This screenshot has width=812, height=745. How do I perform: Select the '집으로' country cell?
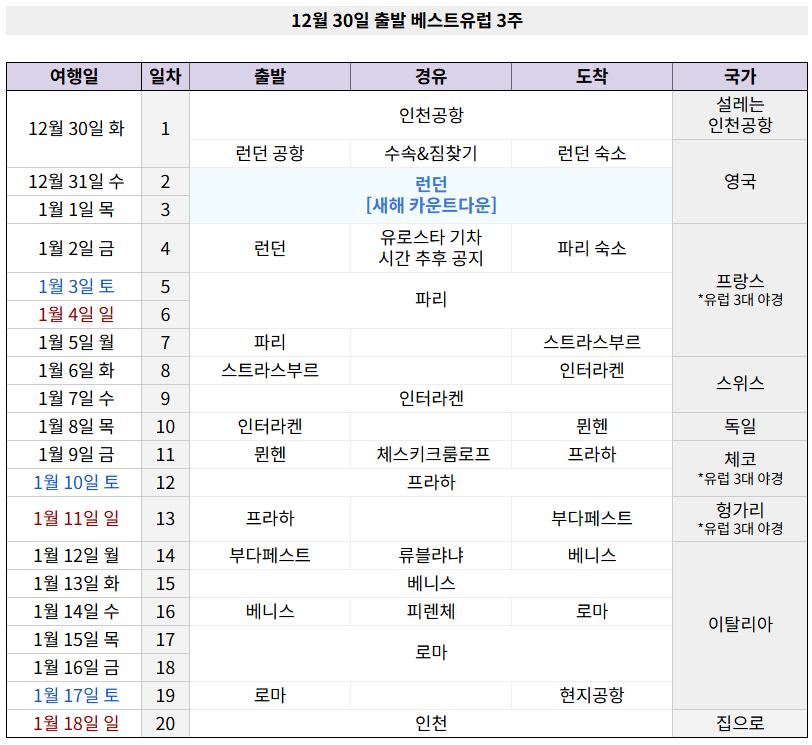(x=740, y=724)
